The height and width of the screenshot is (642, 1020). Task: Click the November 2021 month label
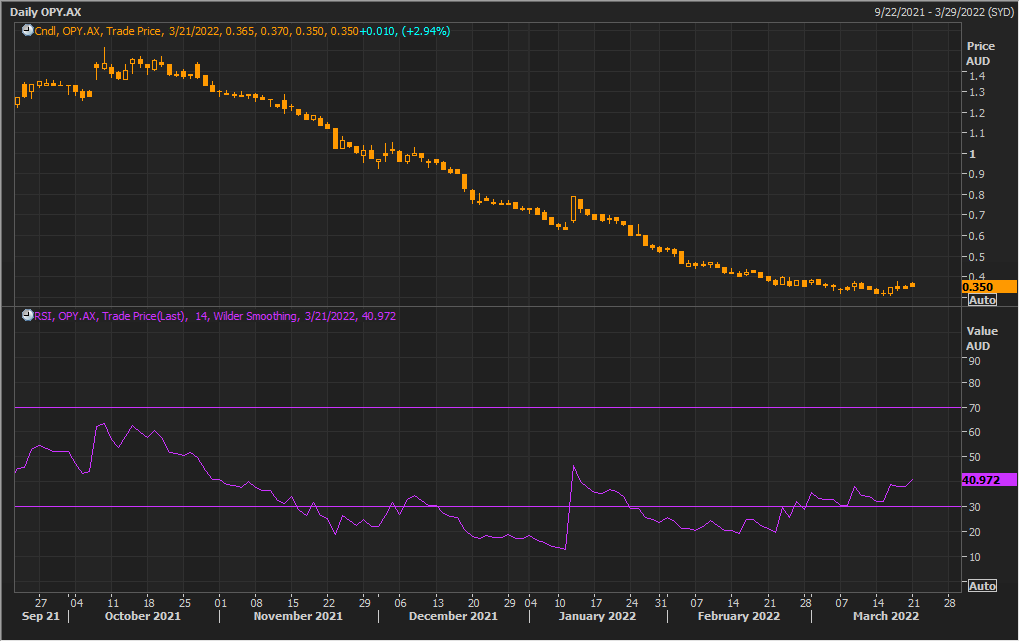(x=298, y=616)
